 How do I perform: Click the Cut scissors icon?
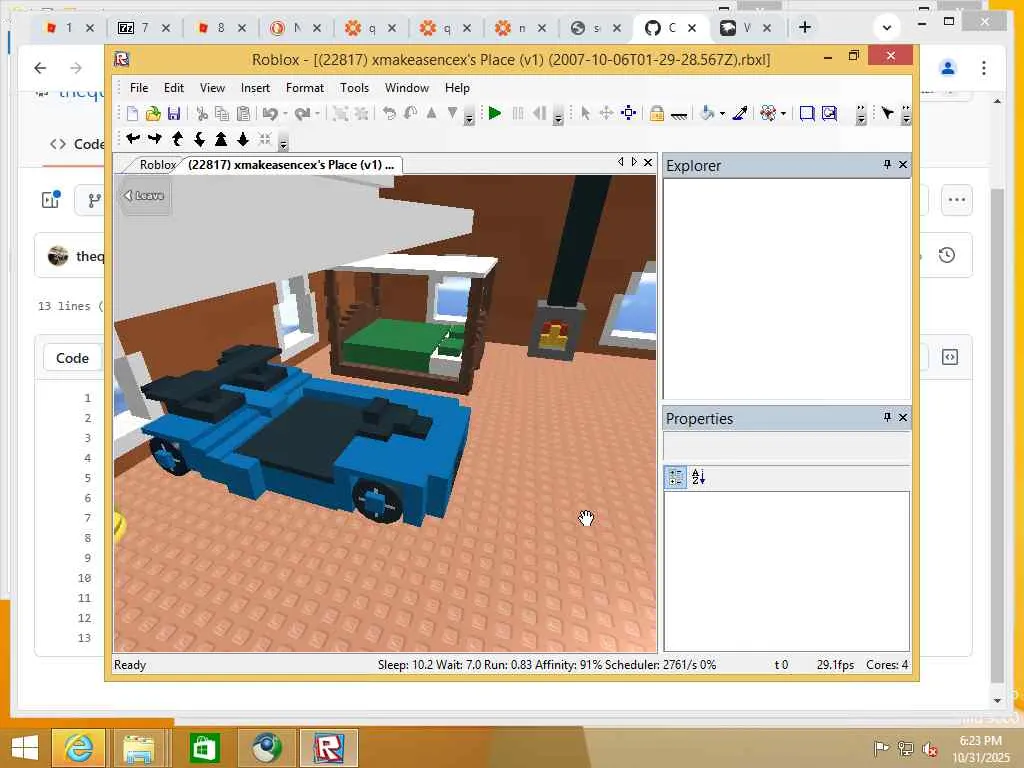click(x=202, y=114)
